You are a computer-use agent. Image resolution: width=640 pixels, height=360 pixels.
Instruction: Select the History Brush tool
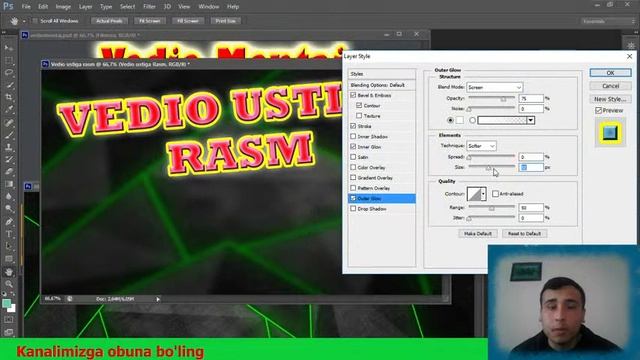click(9, 160)
